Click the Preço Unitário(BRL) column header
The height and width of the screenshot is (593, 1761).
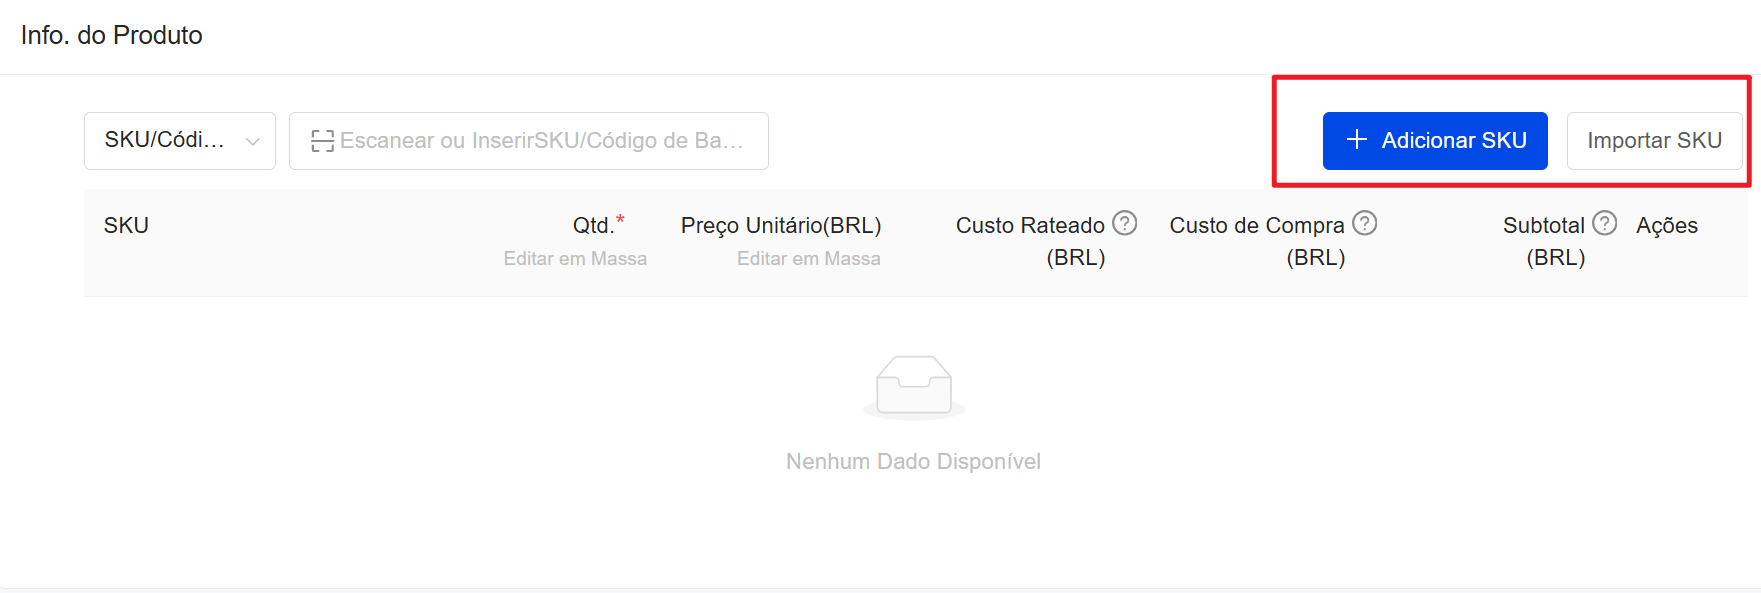coord(781,226)
